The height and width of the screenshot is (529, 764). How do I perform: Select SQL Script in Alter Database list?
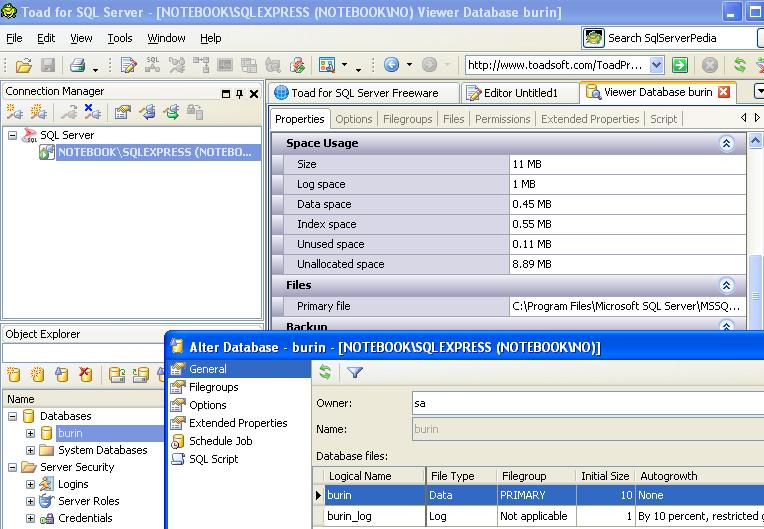[x=213, y=459]
